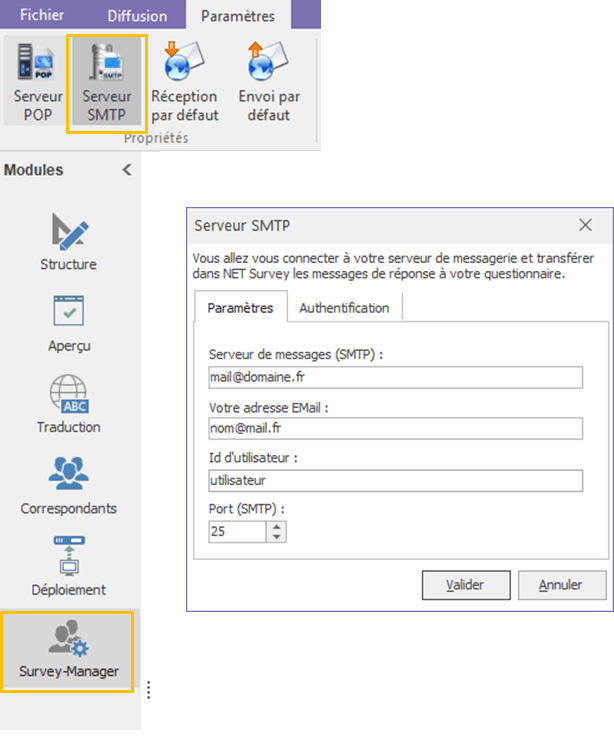Screen dimensions: 614x749
Task: Increase the SMTP port value
Action: [277, 527]
